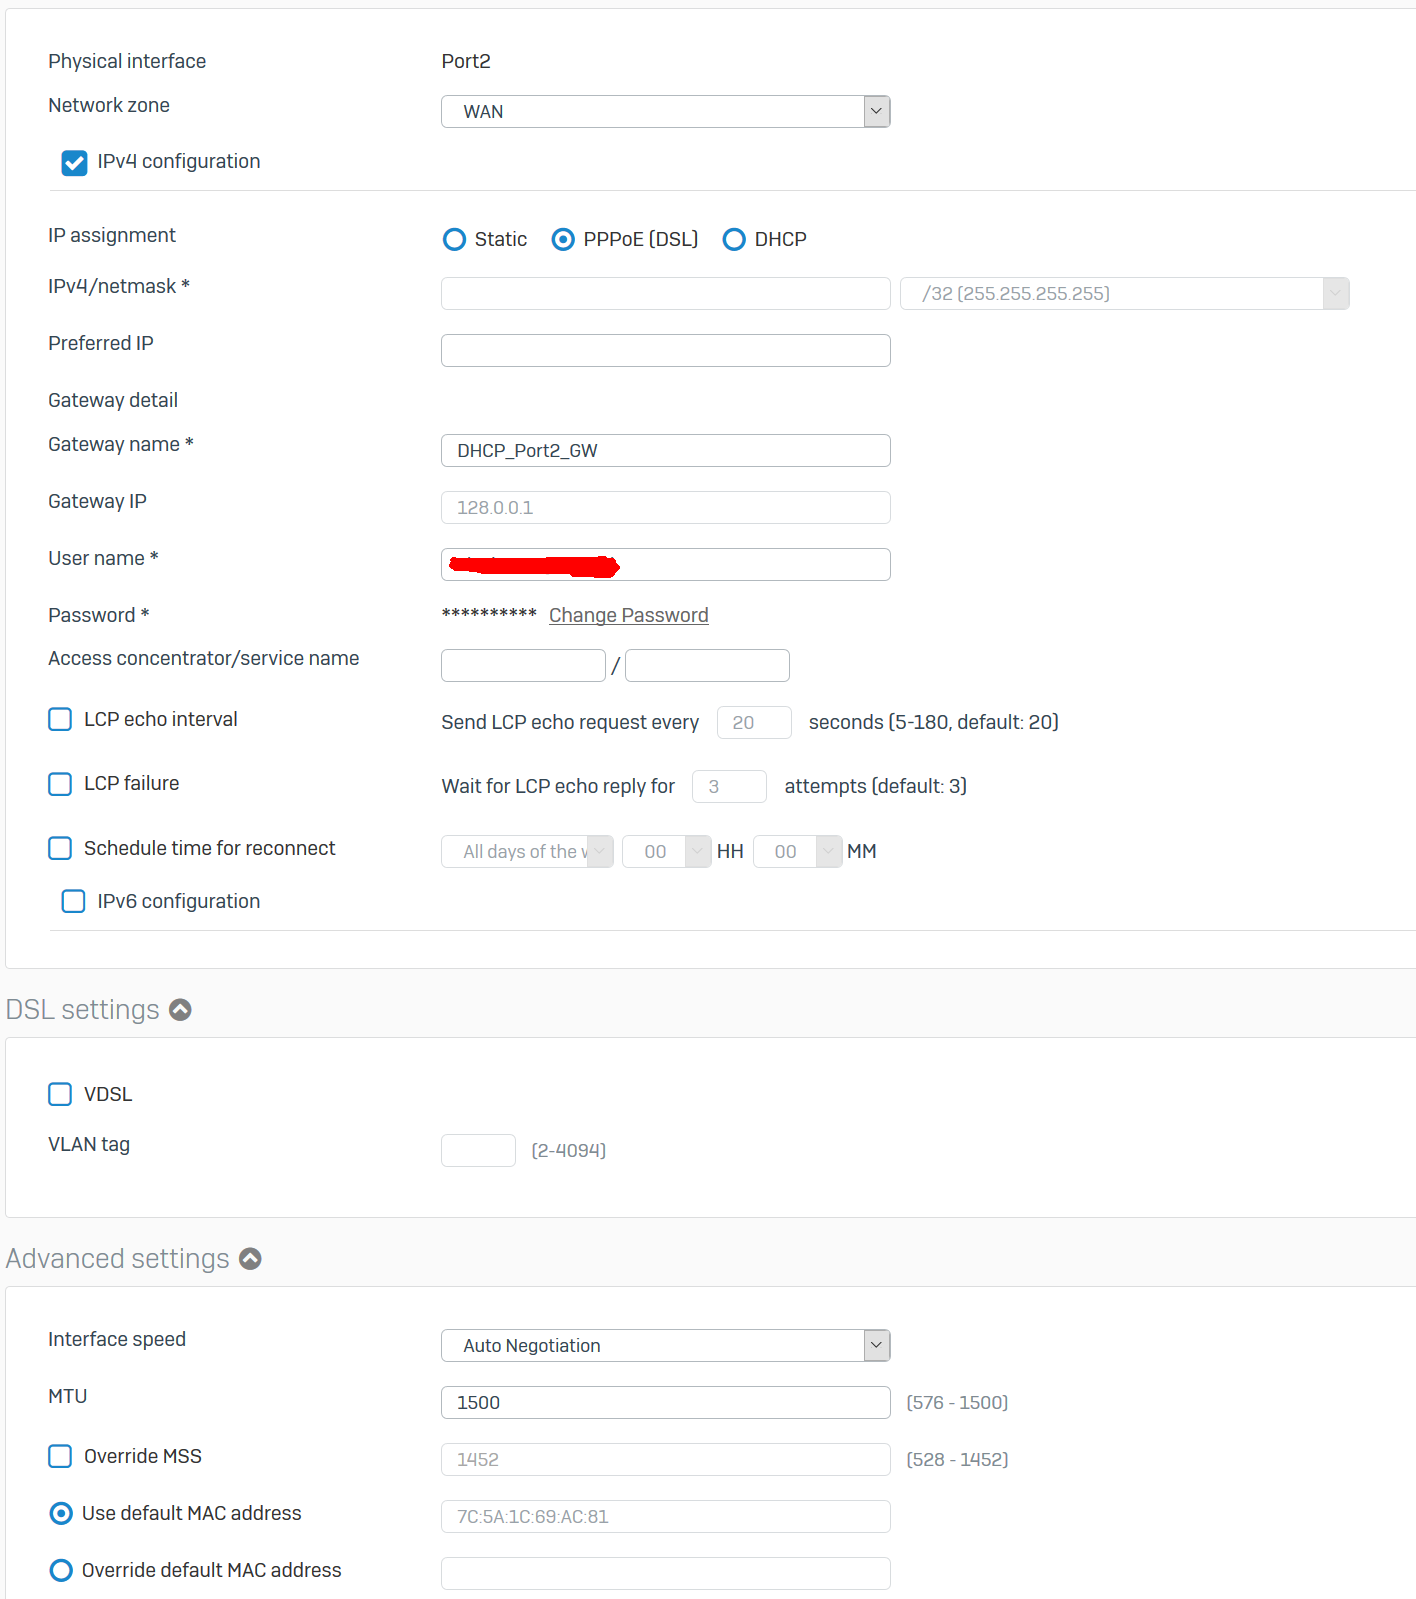The height and width of the screenshot is (1599, 1416).
Task: Tick the LCP failure checkbox
Action: click(60, 784)
